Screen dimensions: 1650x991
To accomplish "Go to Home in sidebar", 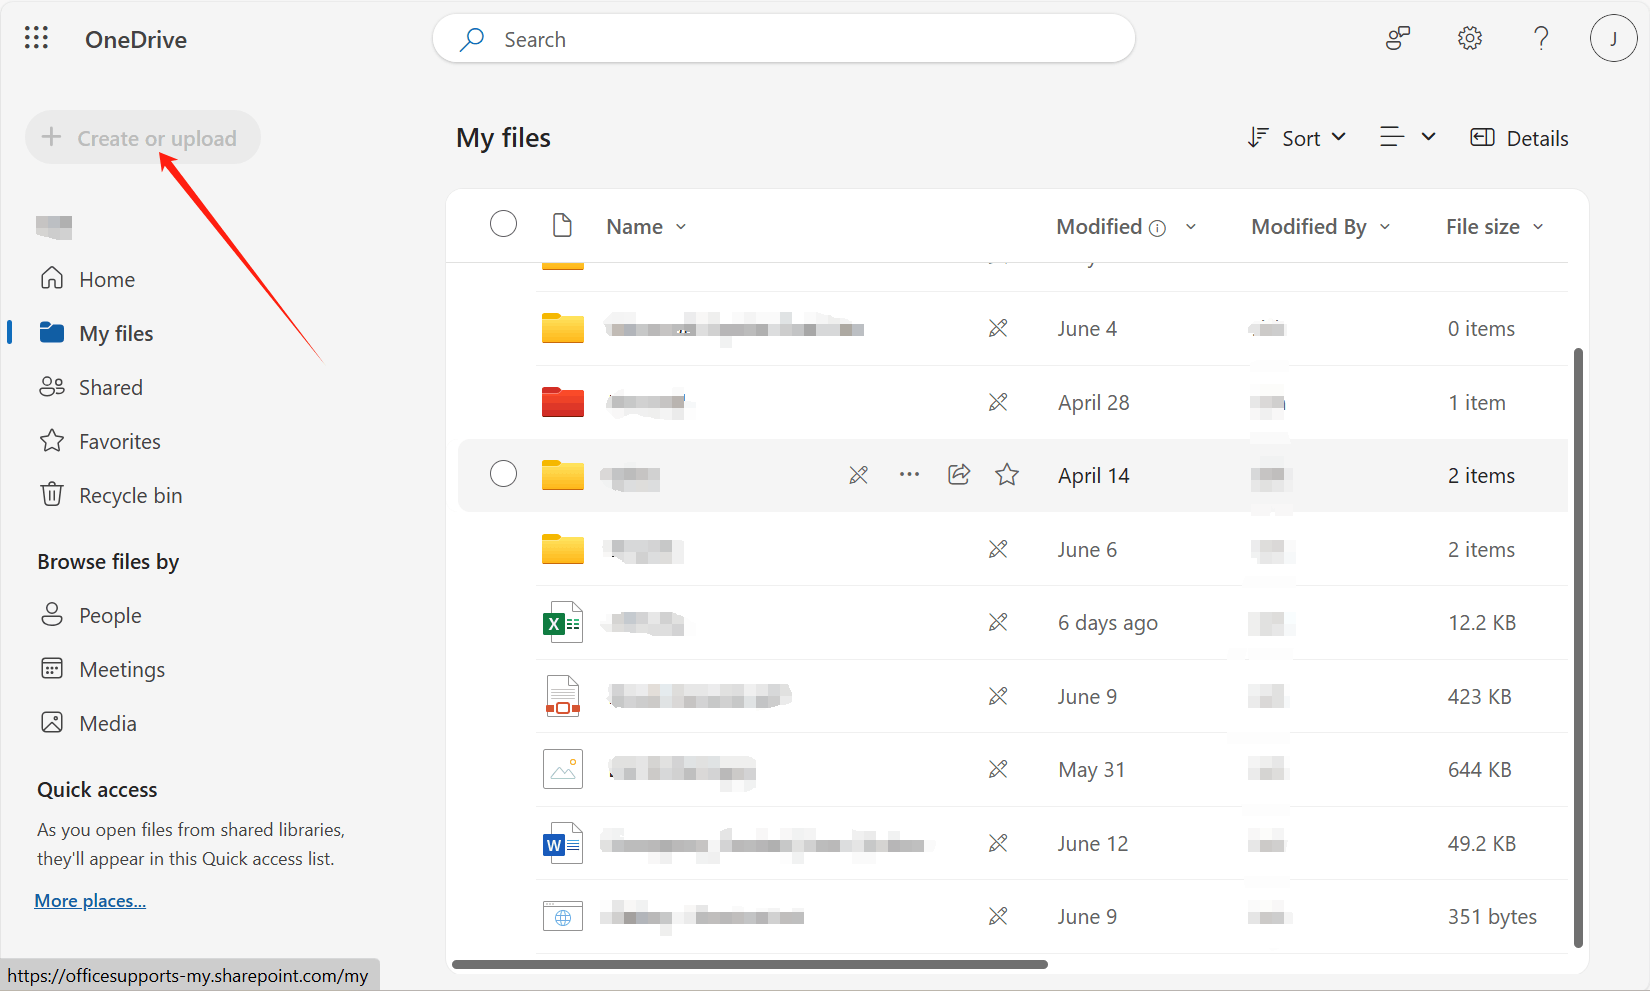I will 87,279.
